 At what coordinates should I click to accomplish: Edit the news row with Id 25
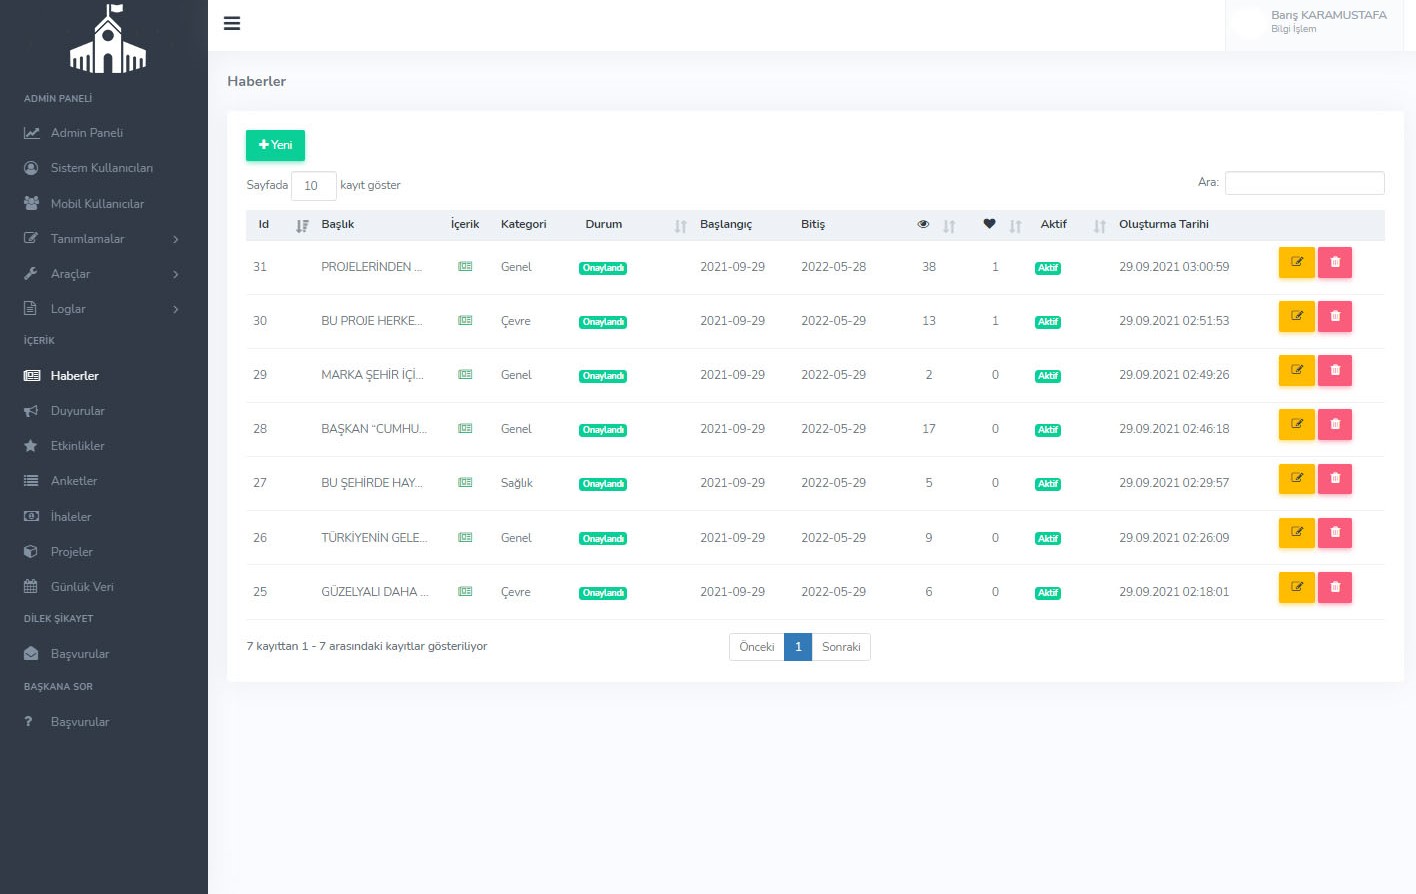click(1297, 587)
